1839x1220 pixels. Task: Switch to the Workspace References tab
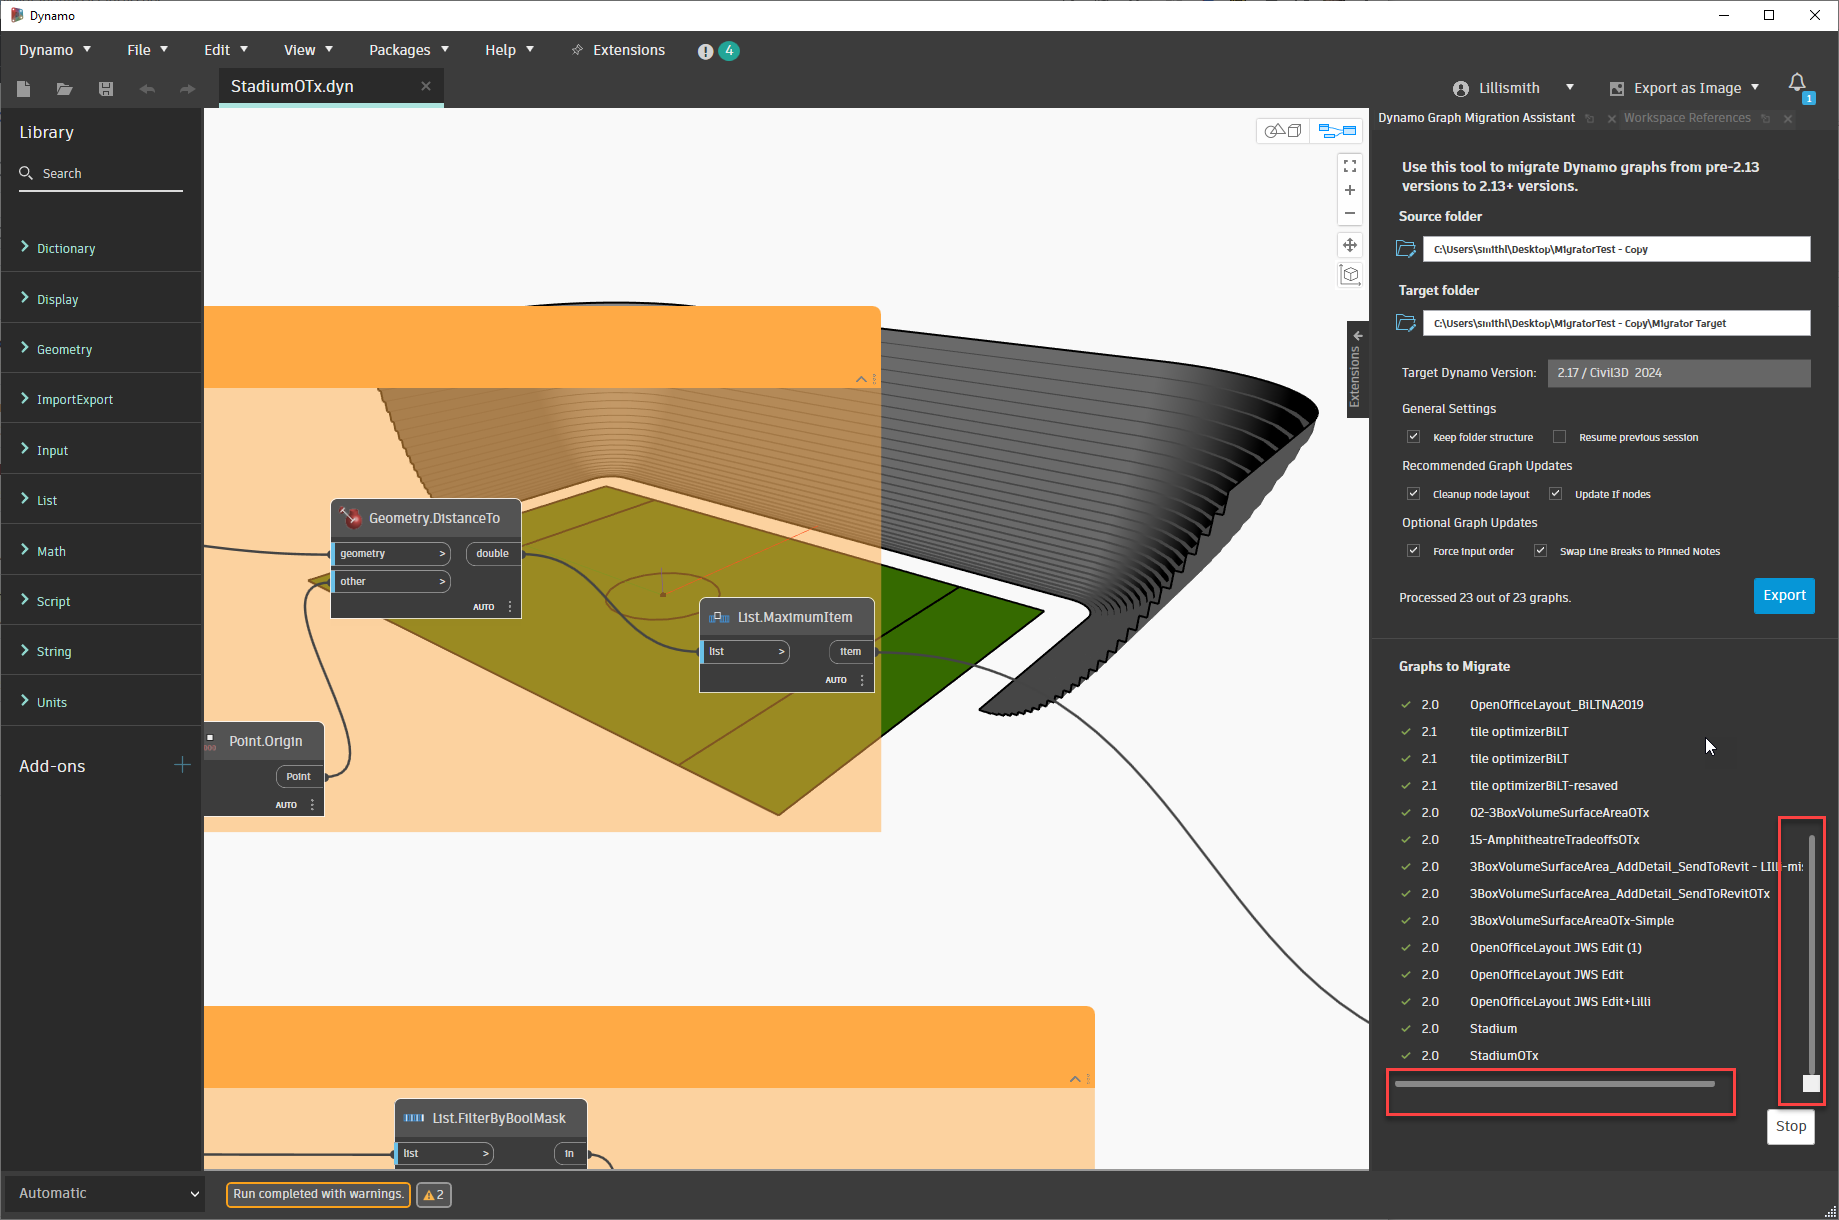(x=1687, y=117)
